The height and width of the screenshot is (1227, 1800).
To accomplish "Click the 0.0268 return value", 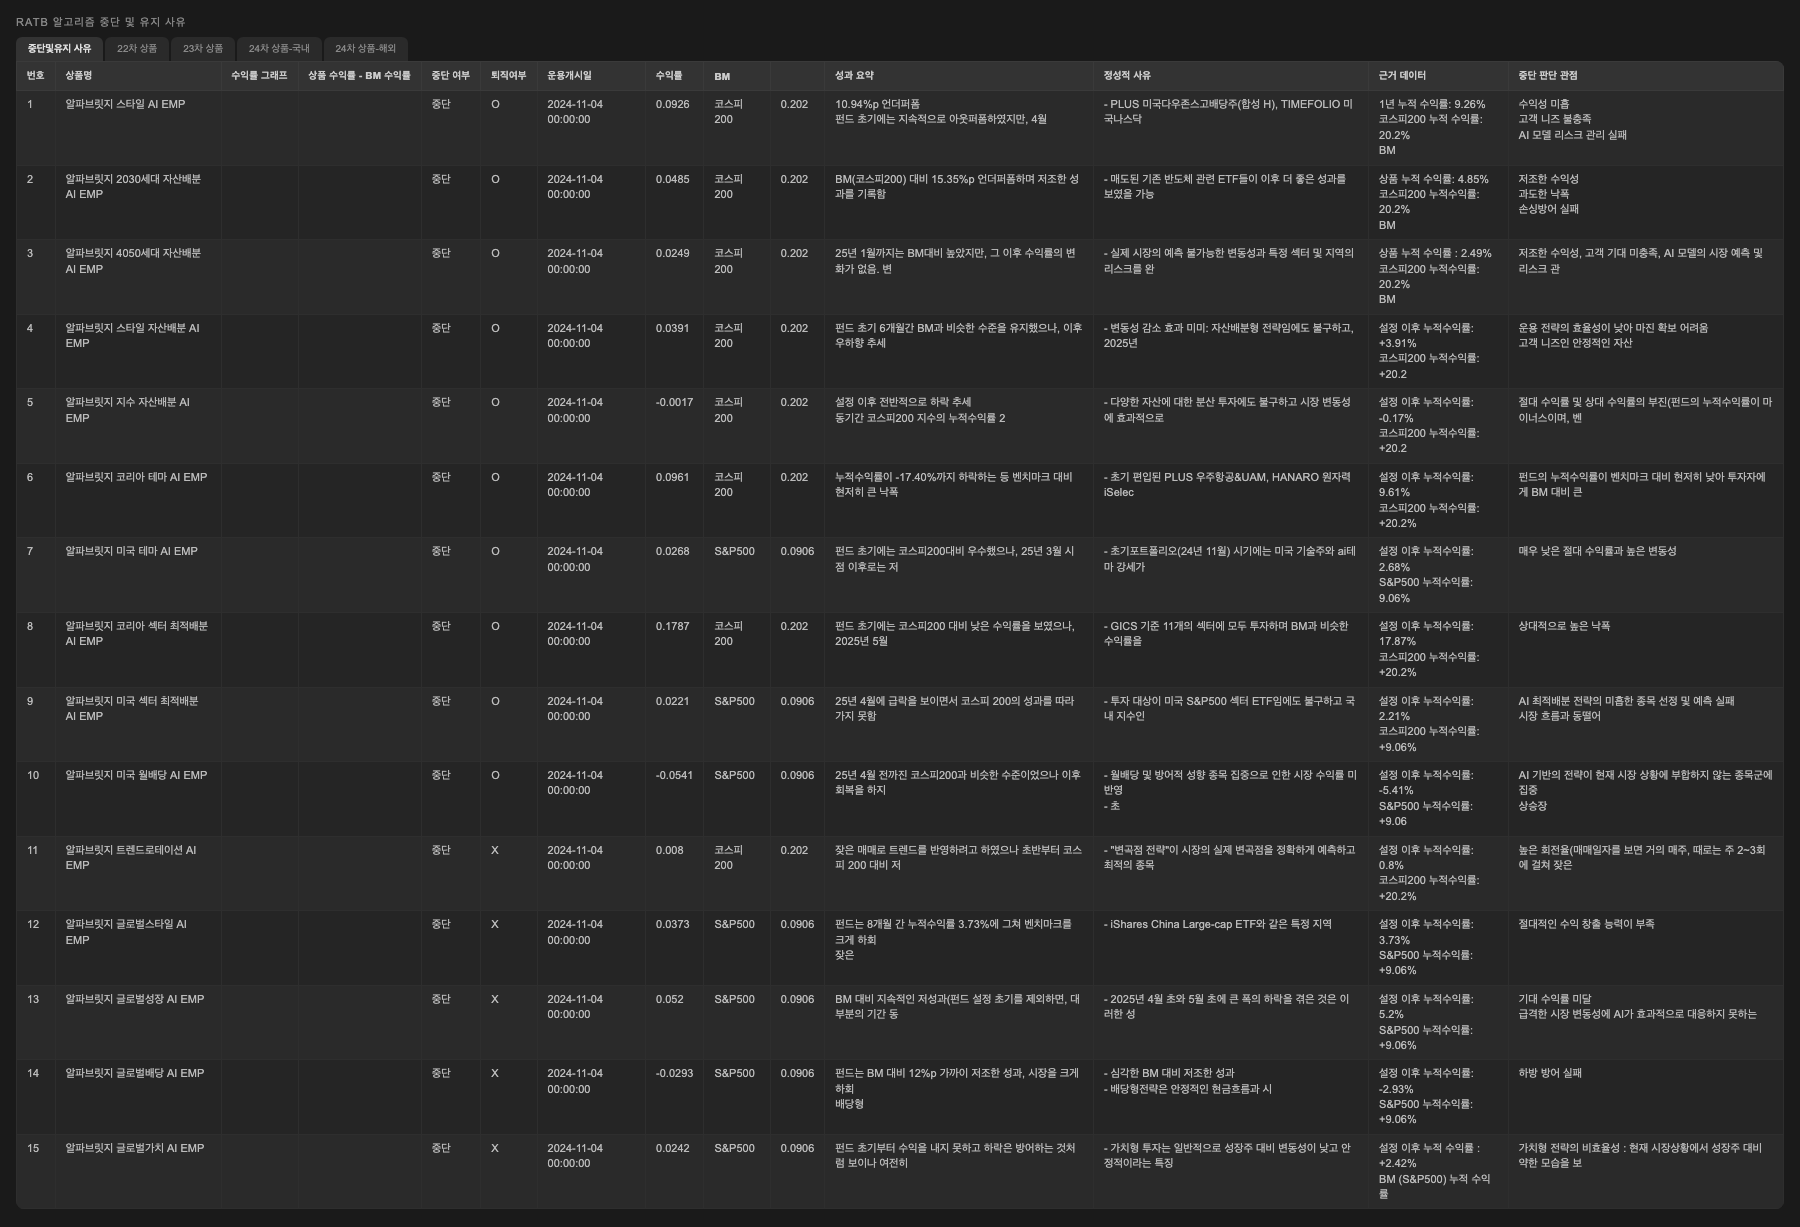I will (672, 551).
